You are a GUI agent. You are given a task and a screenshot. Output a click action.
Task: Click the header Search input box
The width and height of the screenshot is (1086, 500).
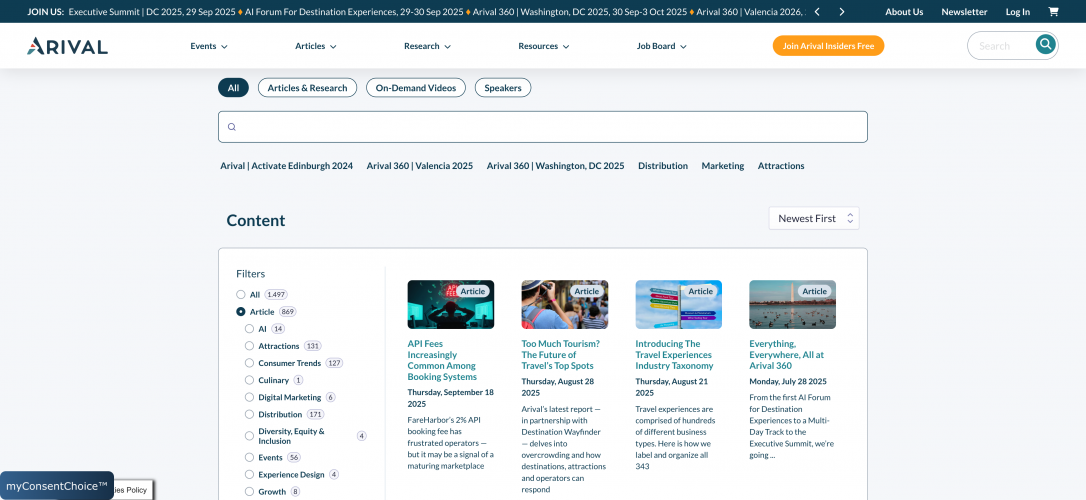pyautogui.click(x=1004, y=46)
